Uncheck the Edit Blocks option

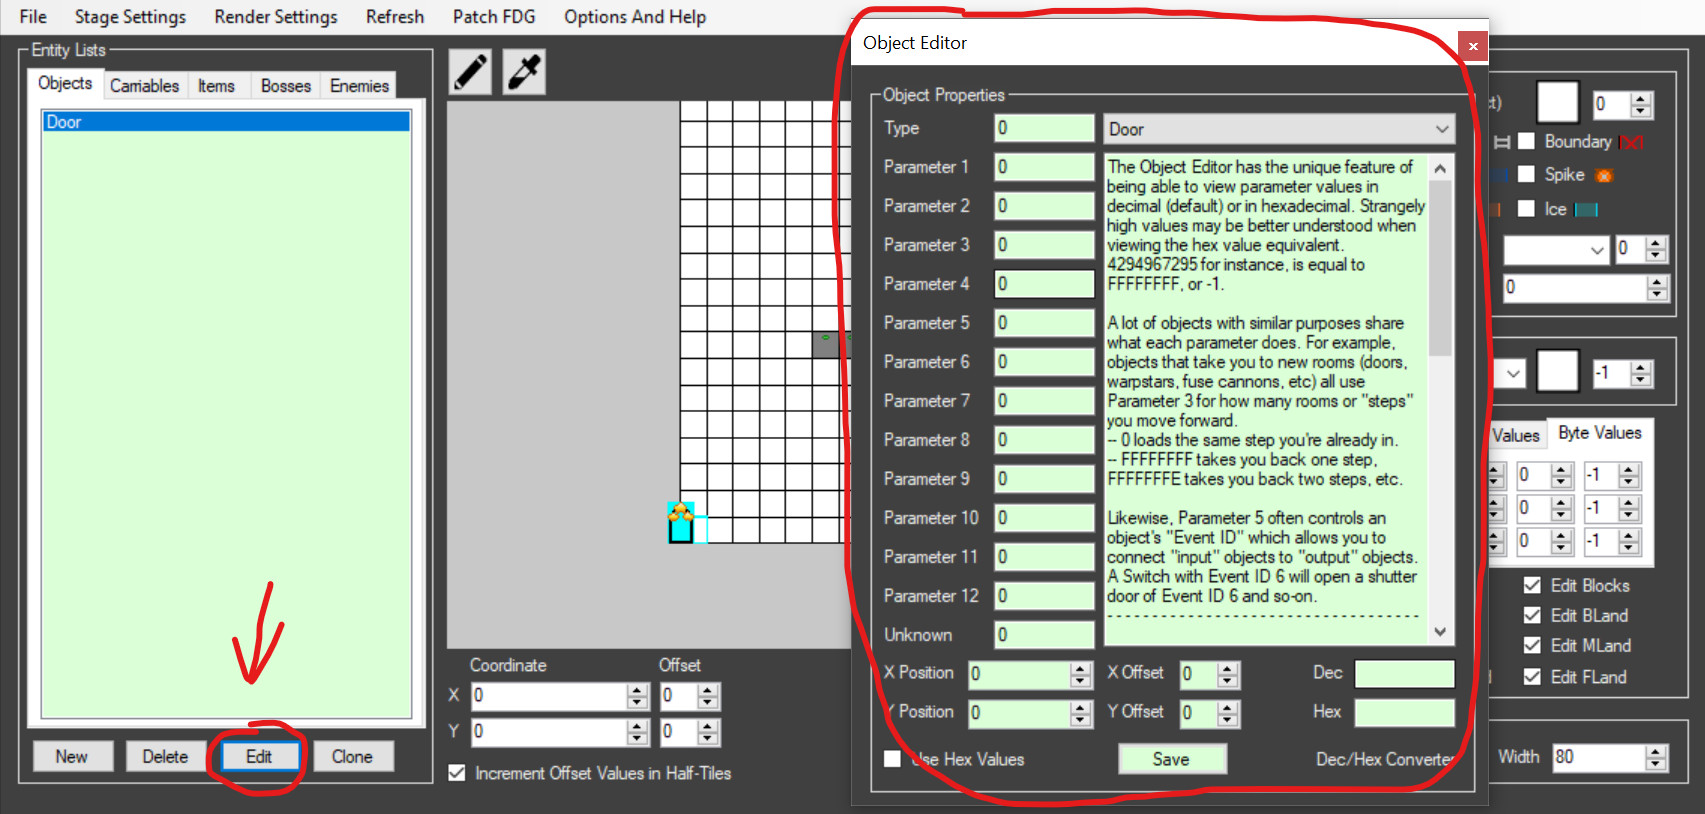[x=1532, y=585]
